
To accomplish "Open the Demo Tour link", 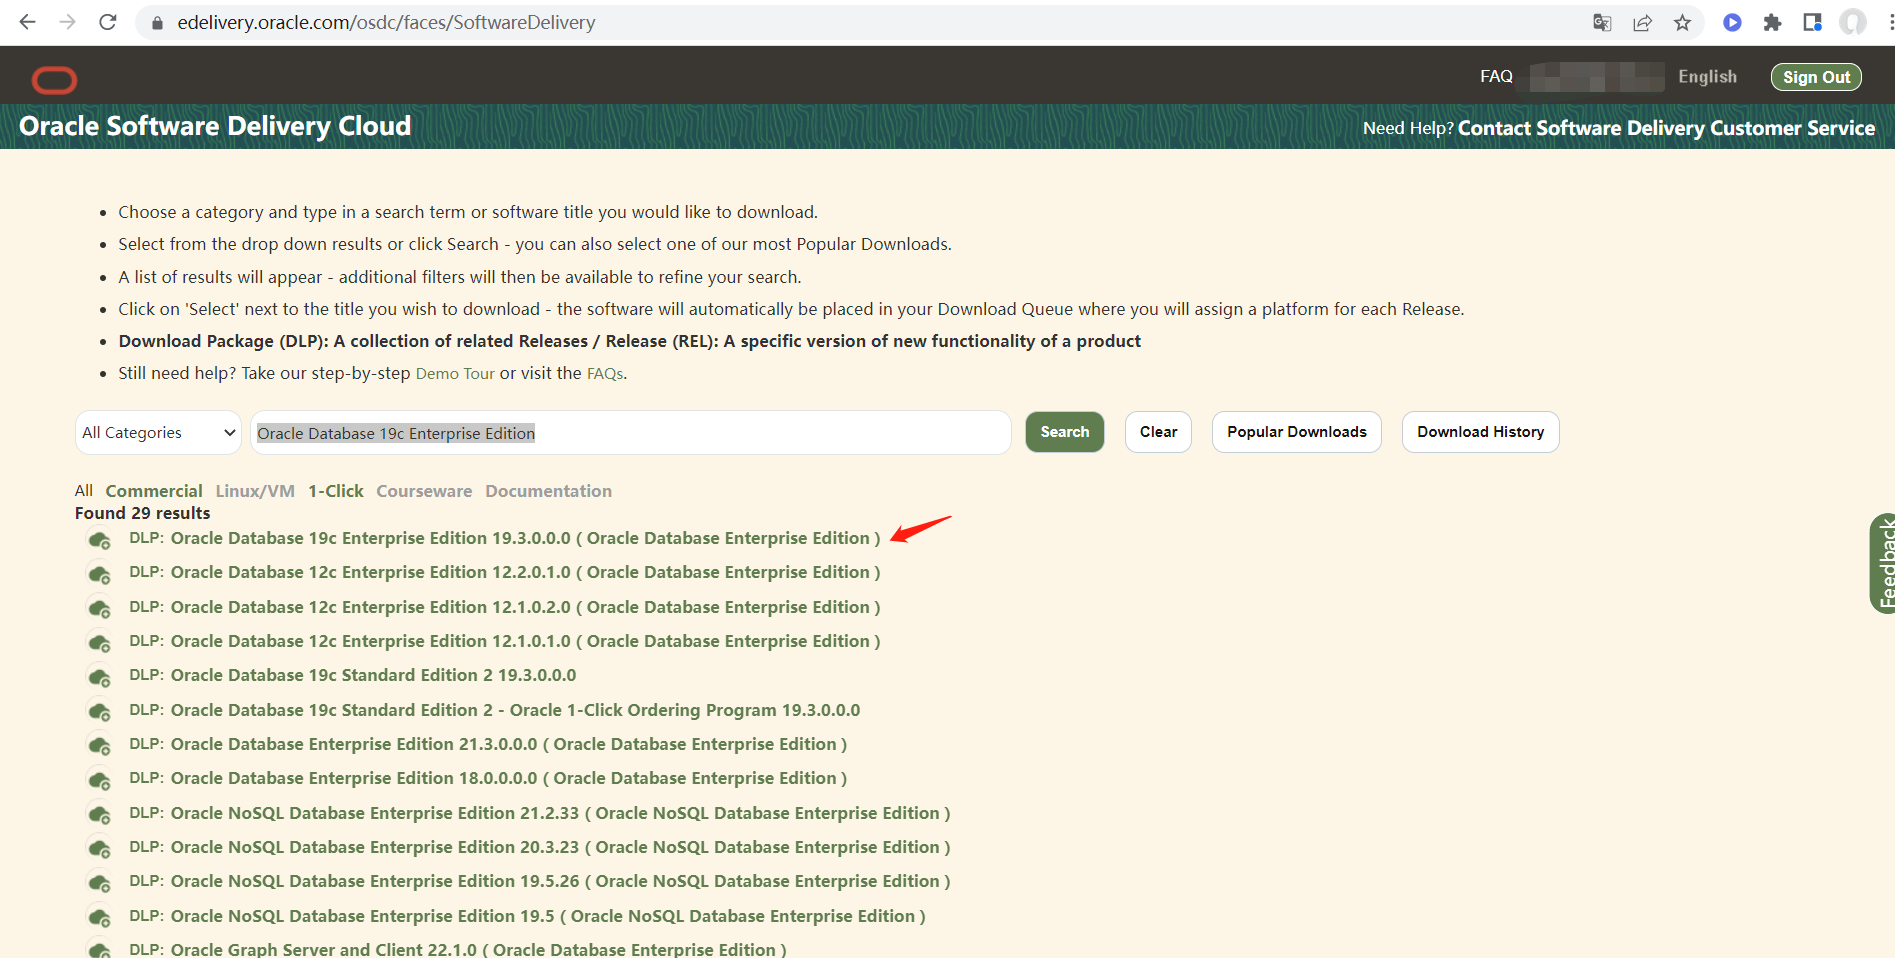I will tap(455, 374).
